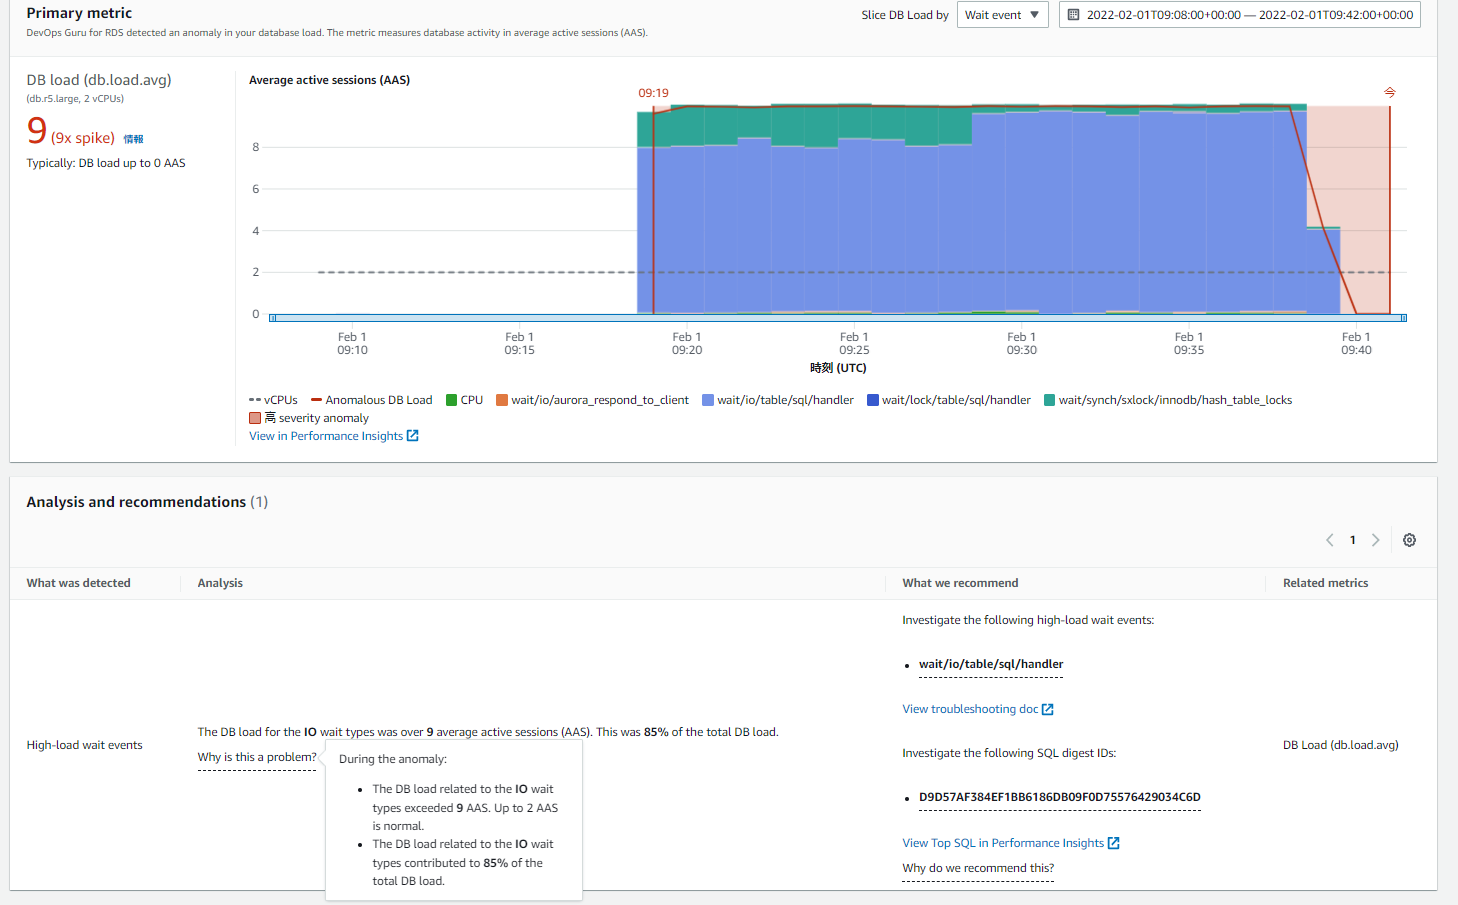1458x905 pixels.
Task: Toggle the vCPUs legend entry
Action: click(x=273, y=400)
